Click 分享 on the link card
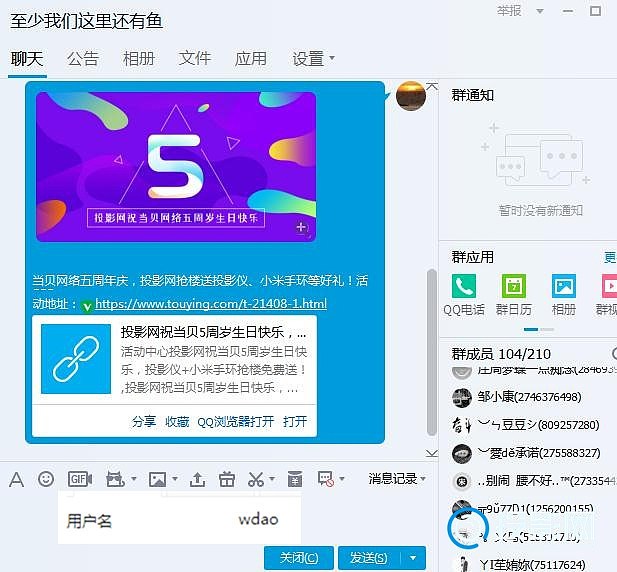 144,422
